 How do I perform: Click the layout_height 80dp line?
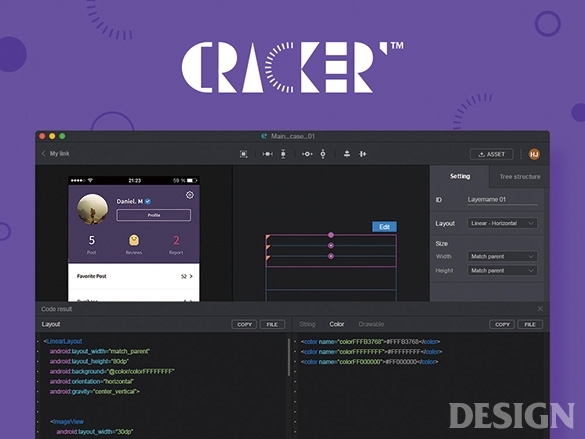[89, 361]
